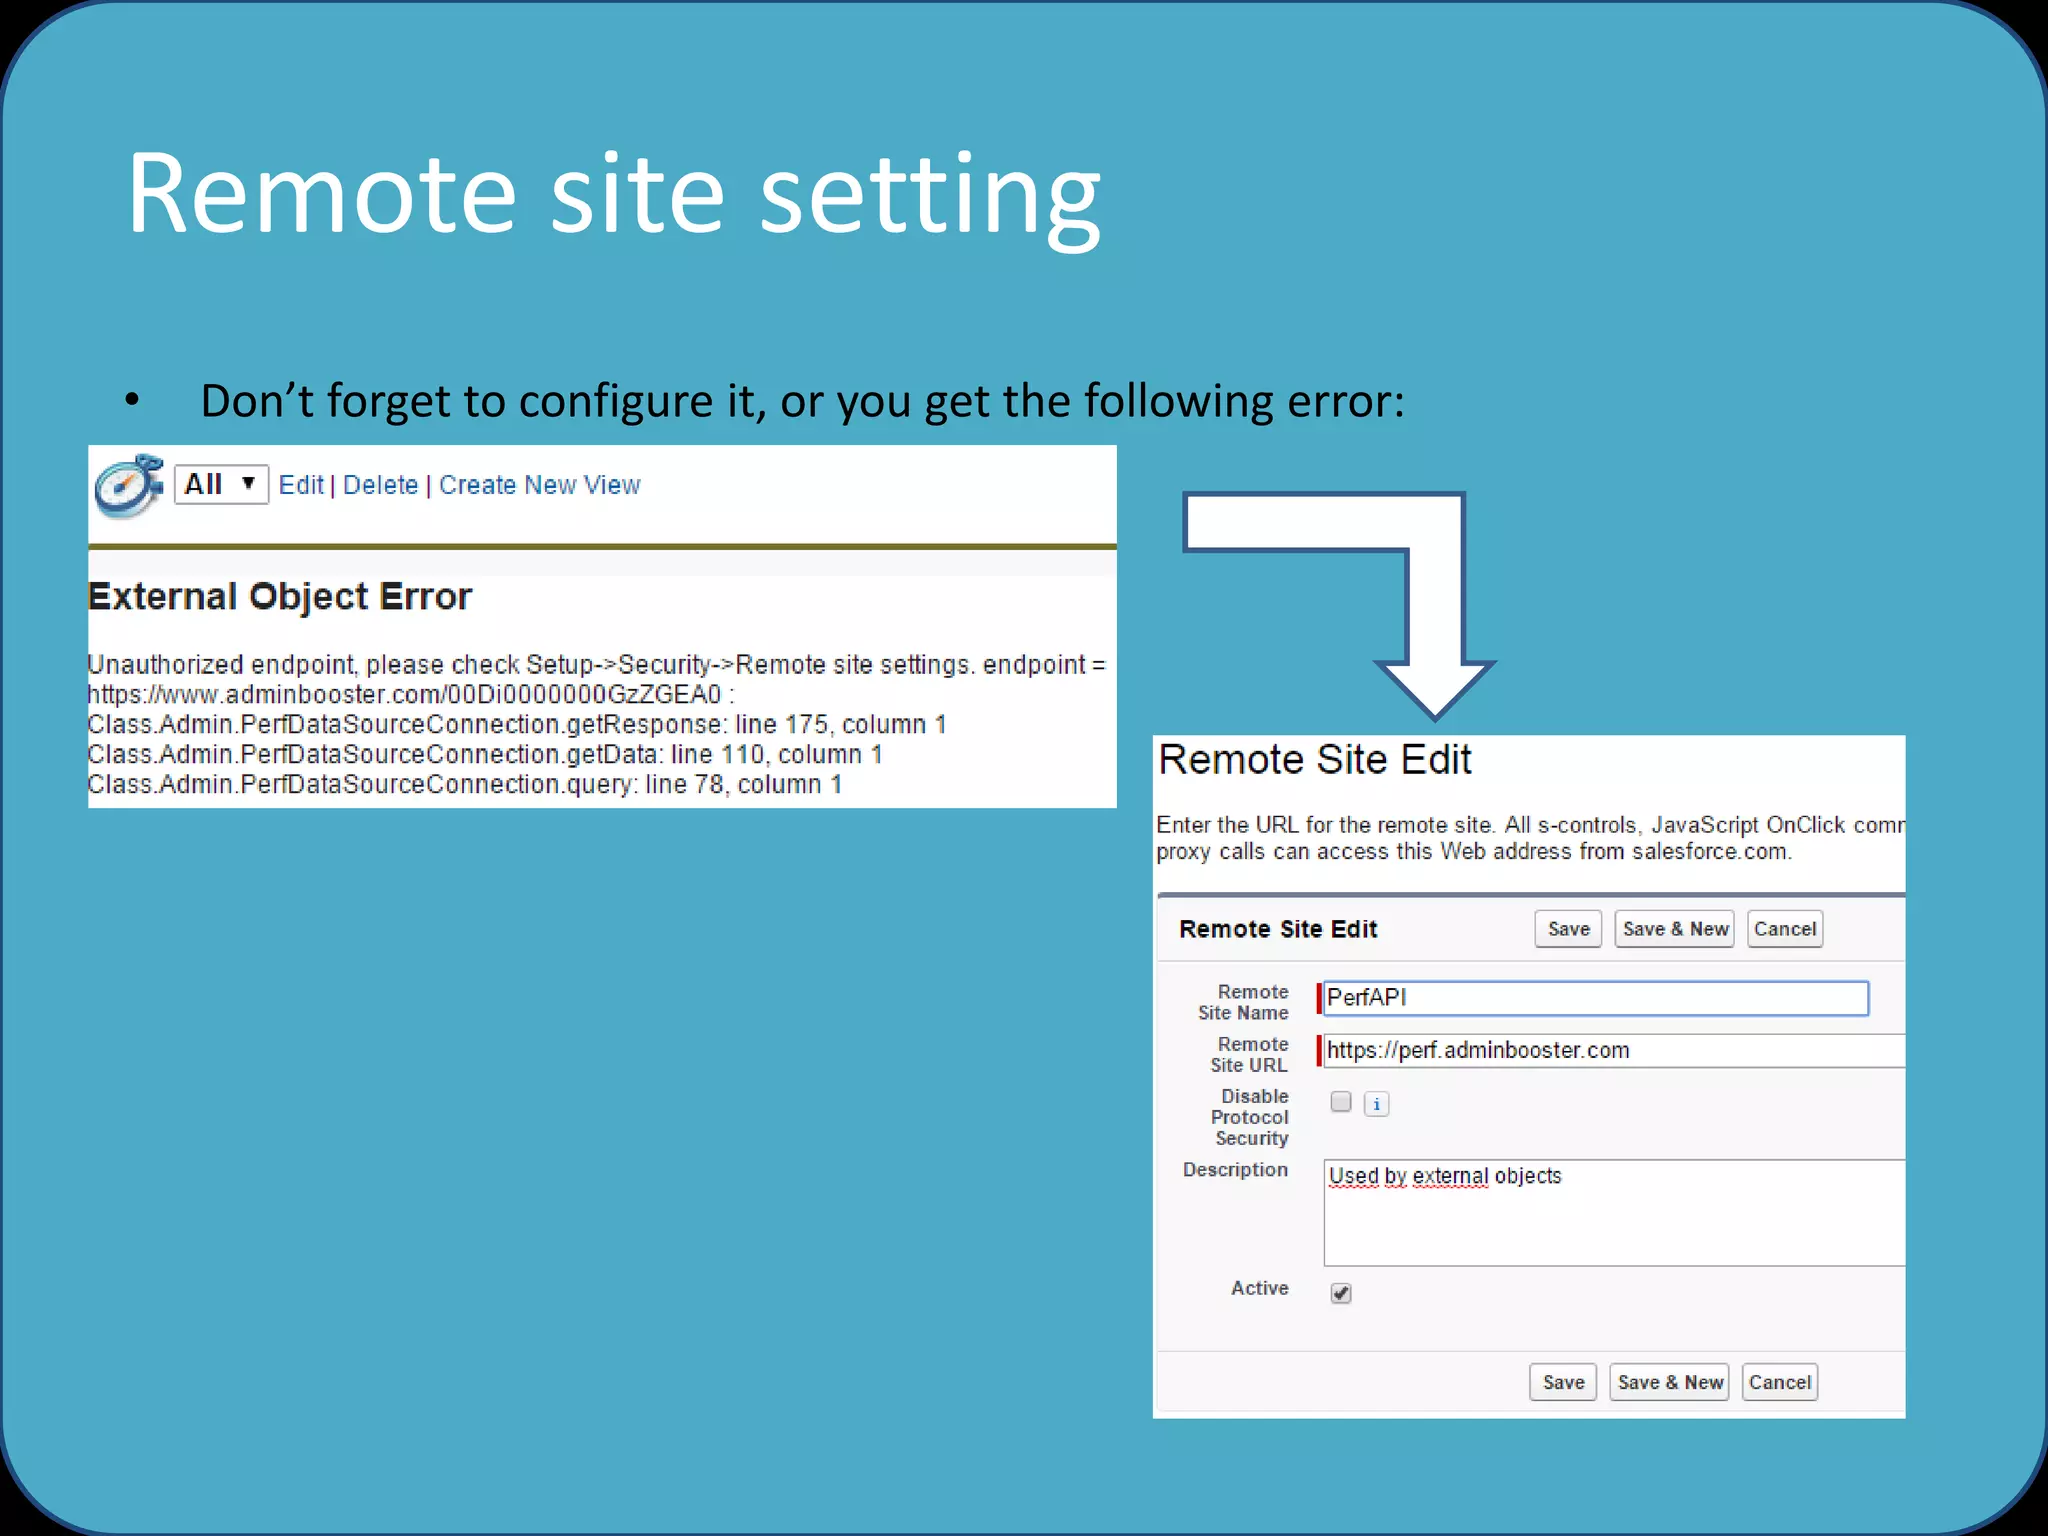Click the query line 78 stack trace entry
This screenshot has width=2048, height=1536.
(465, 784)
